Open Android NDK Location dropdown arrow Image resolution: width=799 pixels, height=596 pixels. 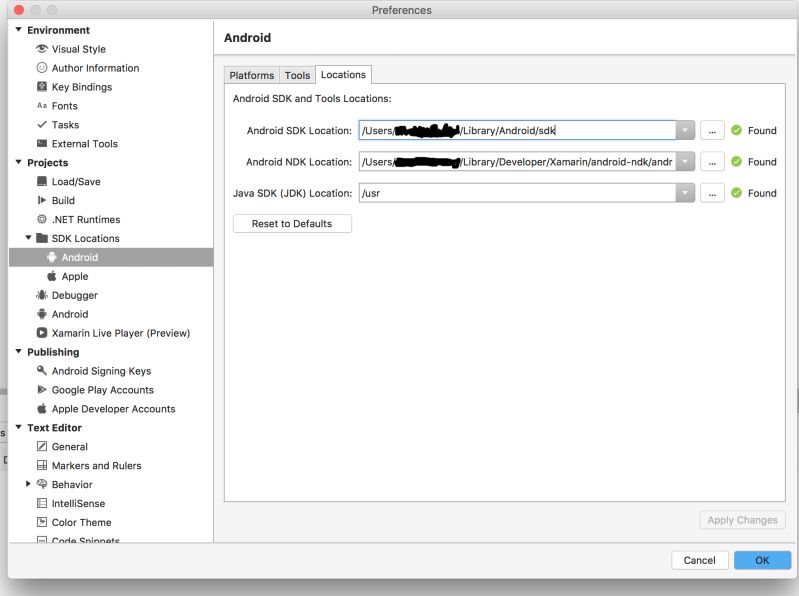pos(685,161)
